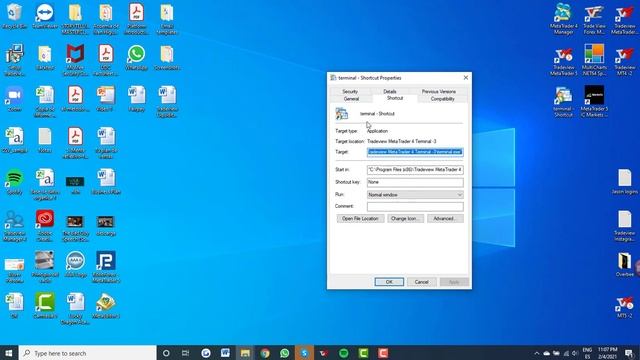This screenshot has height=360, width=640.
Task: Cancel the Shortcut Properties dialog
Action: click(422, 282)
